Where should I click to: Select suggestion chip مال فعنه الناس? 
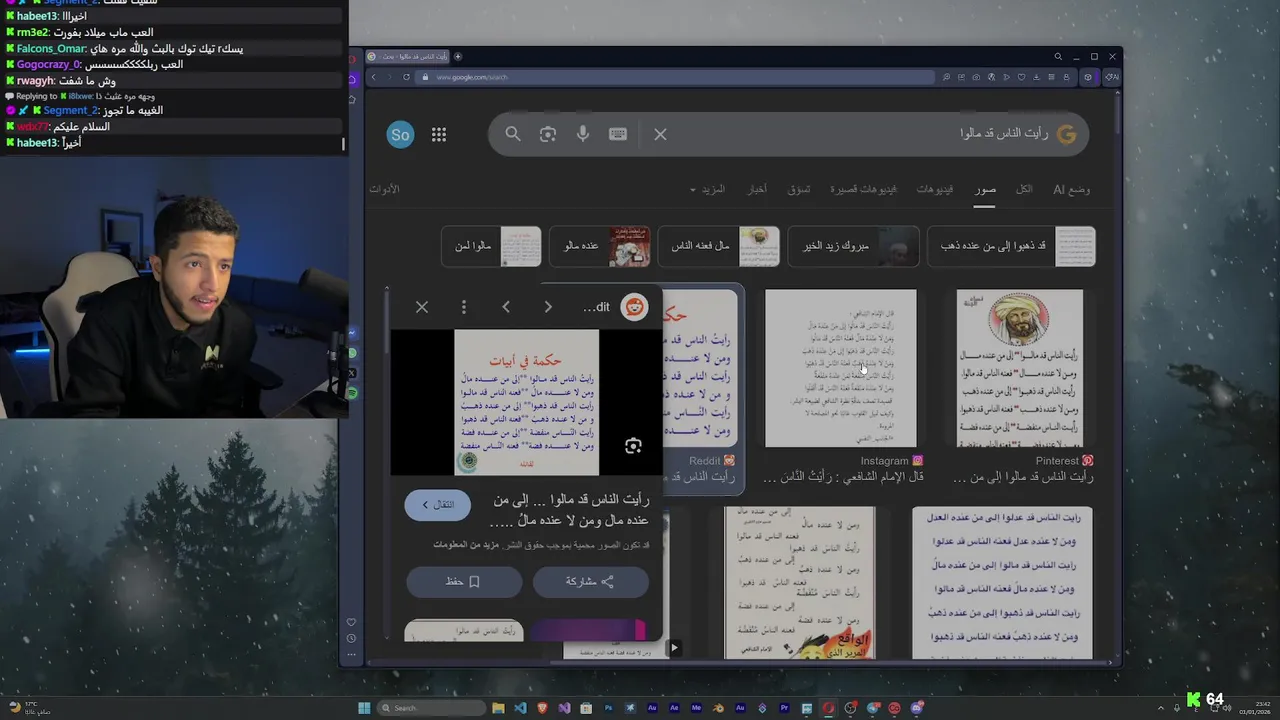[718, 246]
